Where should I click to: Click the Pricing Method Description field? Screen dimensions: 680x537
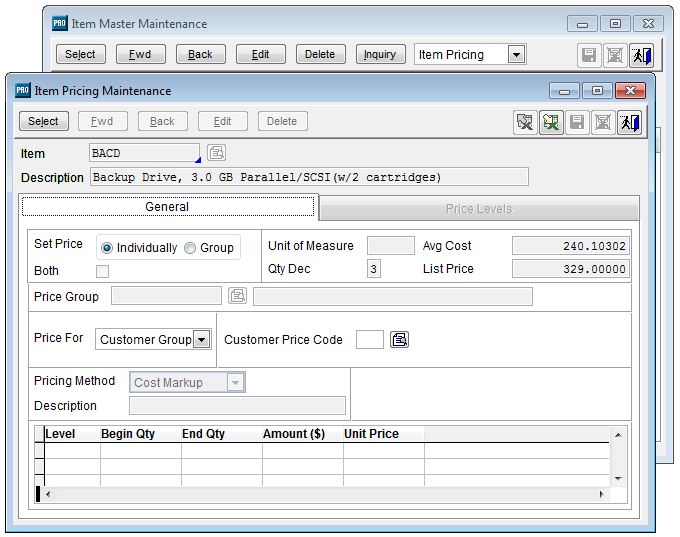(237, 406)
